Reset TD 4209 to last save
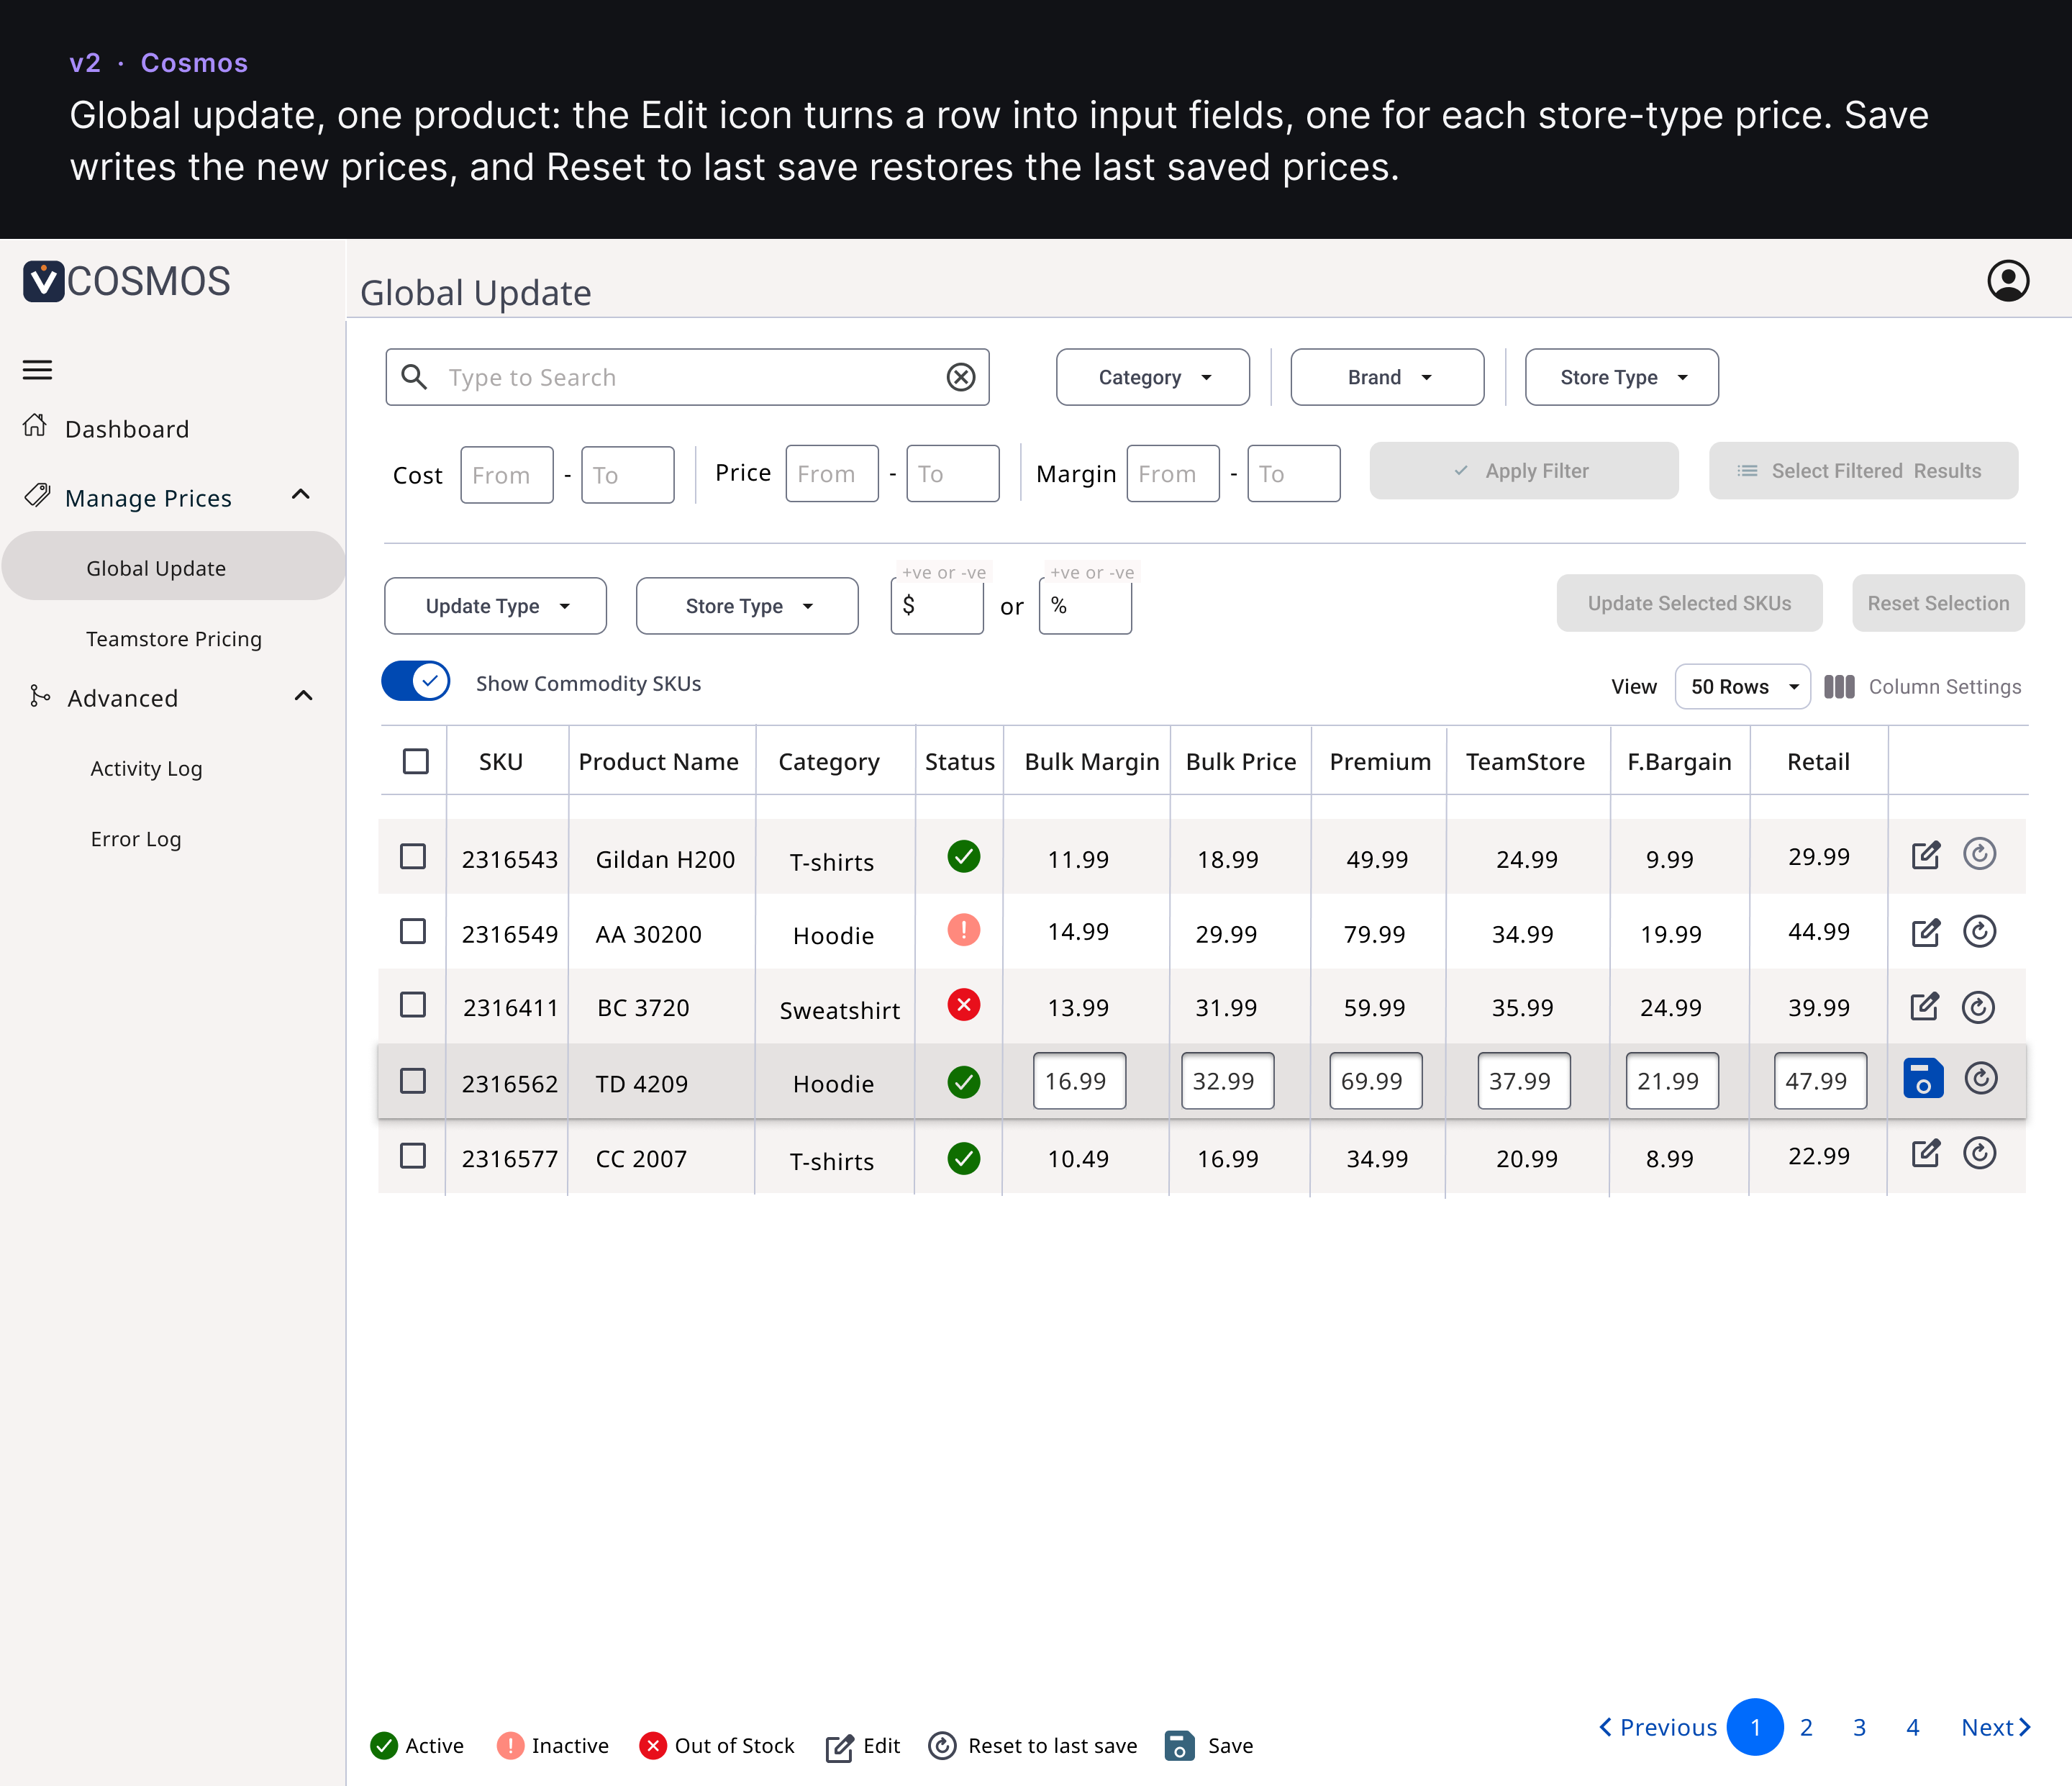The image size is (2072, 1786). pyautogui.click(x=1980, y=1078)
